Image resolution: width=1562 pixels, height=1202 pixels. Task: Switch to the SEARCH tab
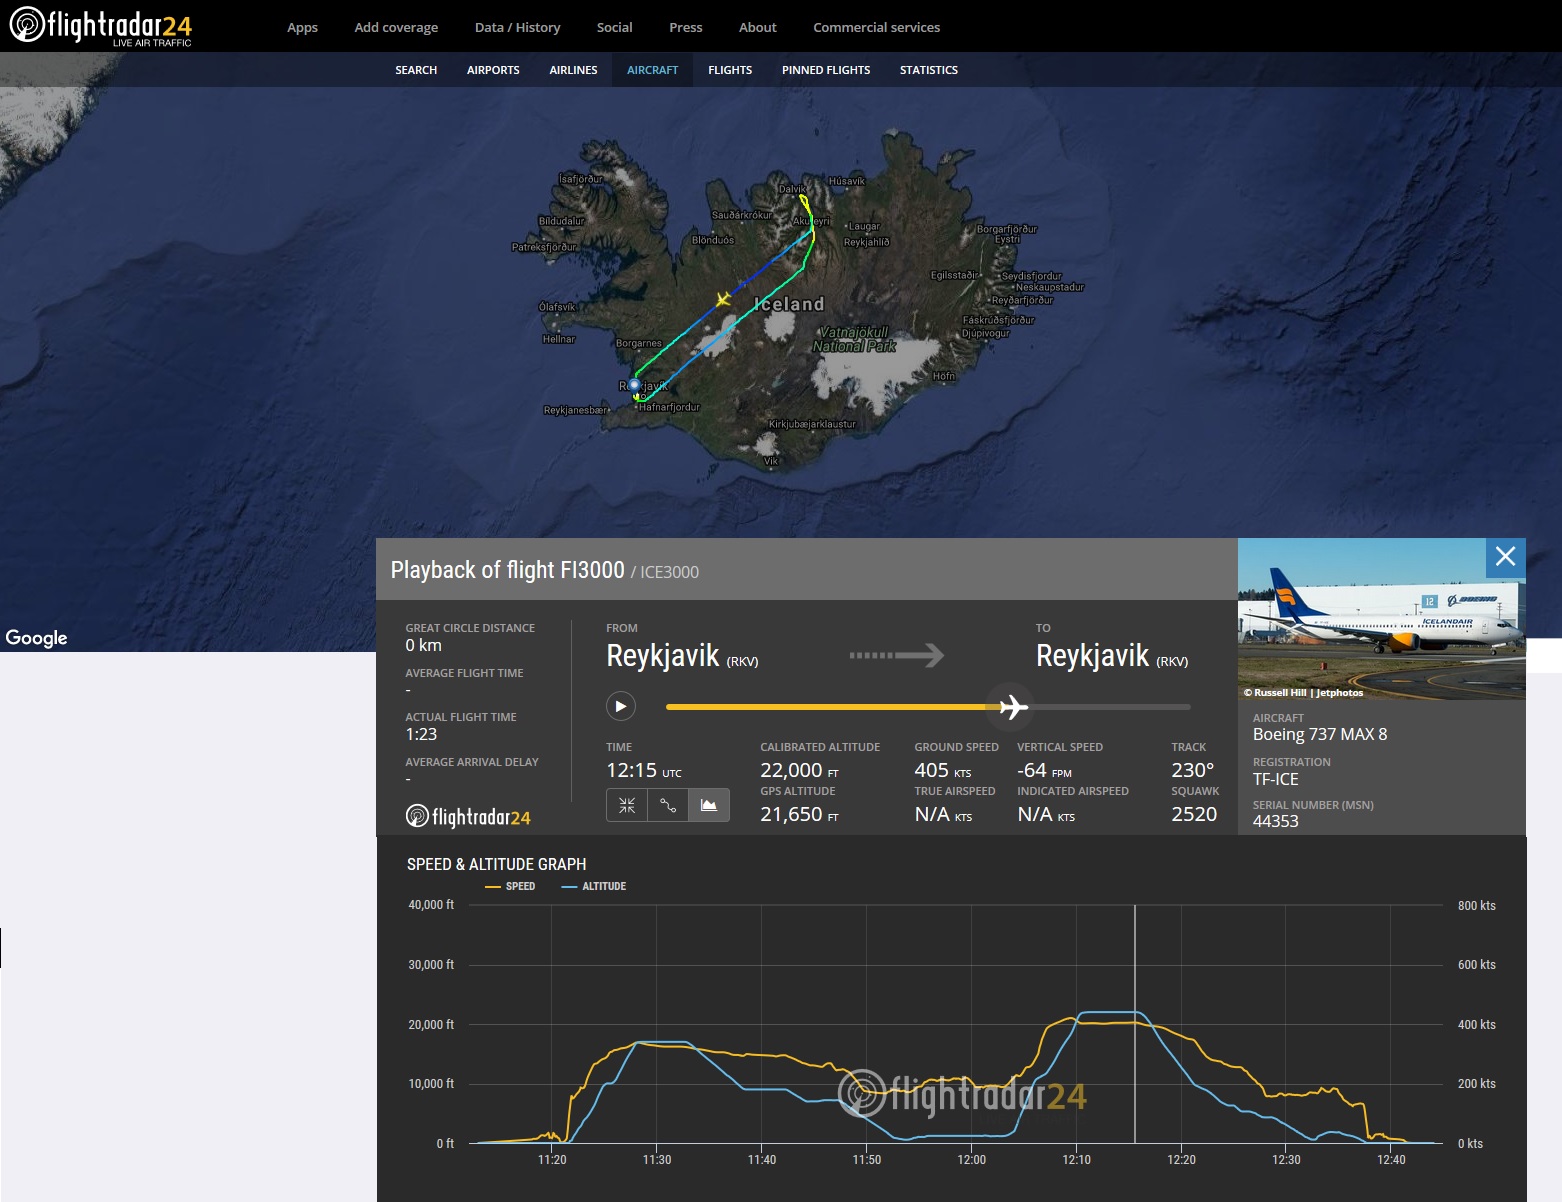tap(416, 70)
